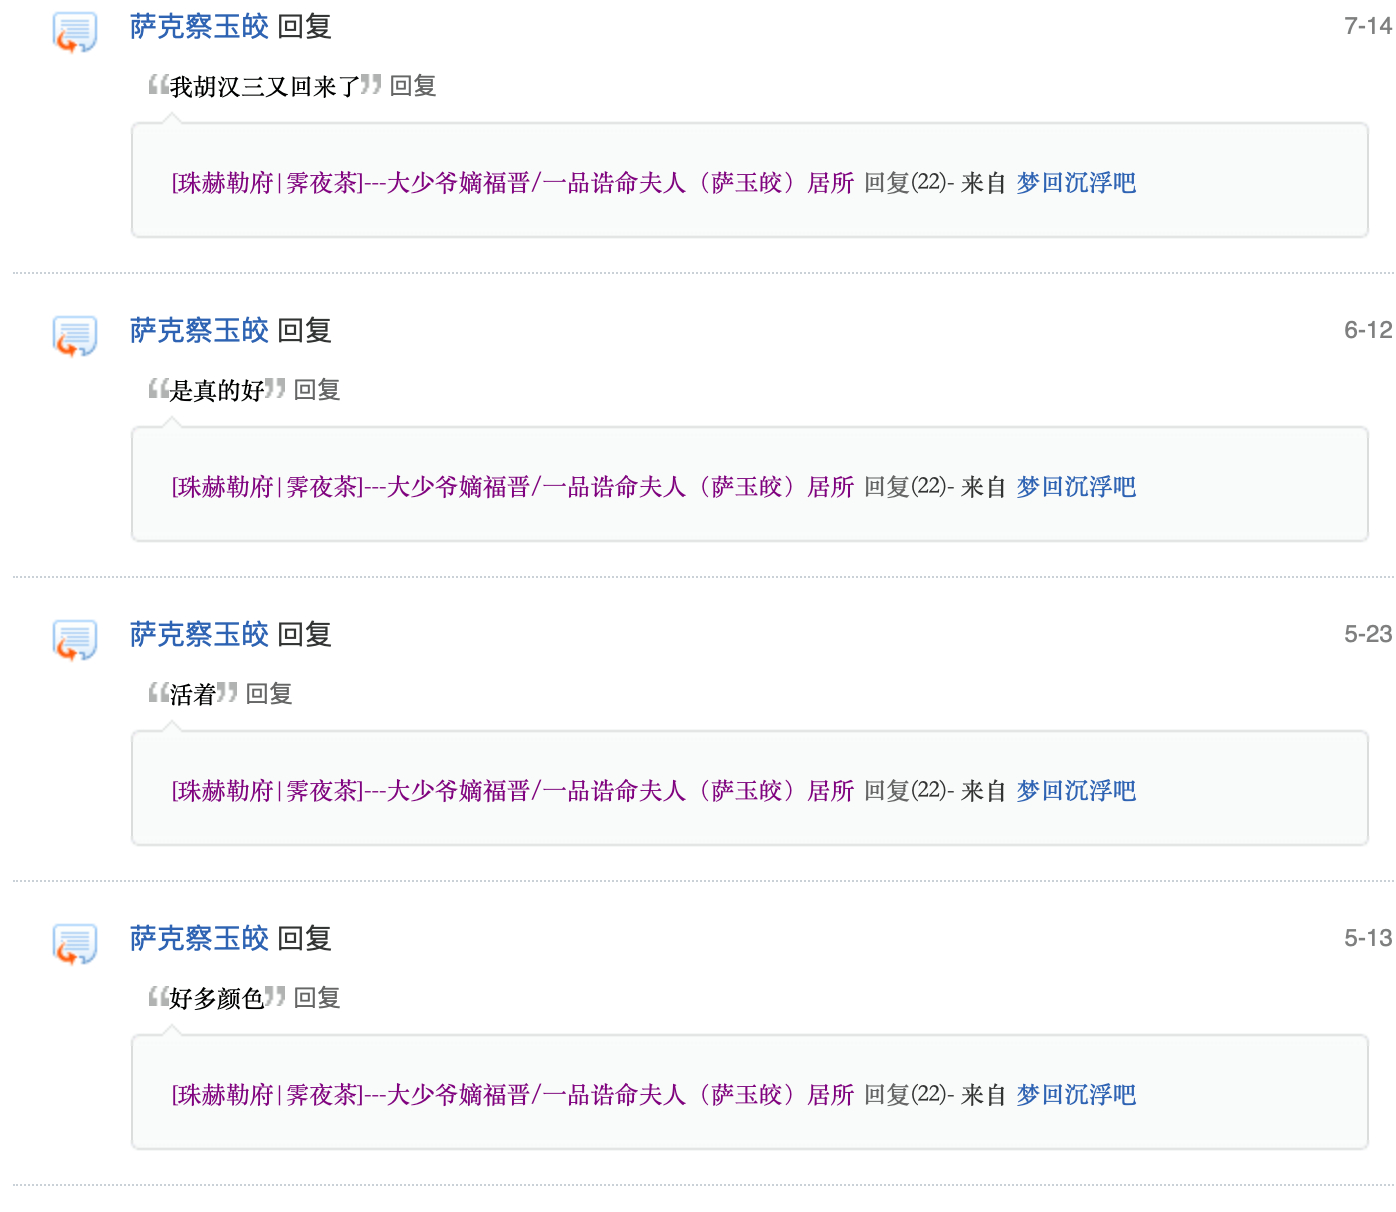1396x1212 pixels.
Task: Click the reply icon beside the 7-14 entry
Action: (x=75, y=32)
